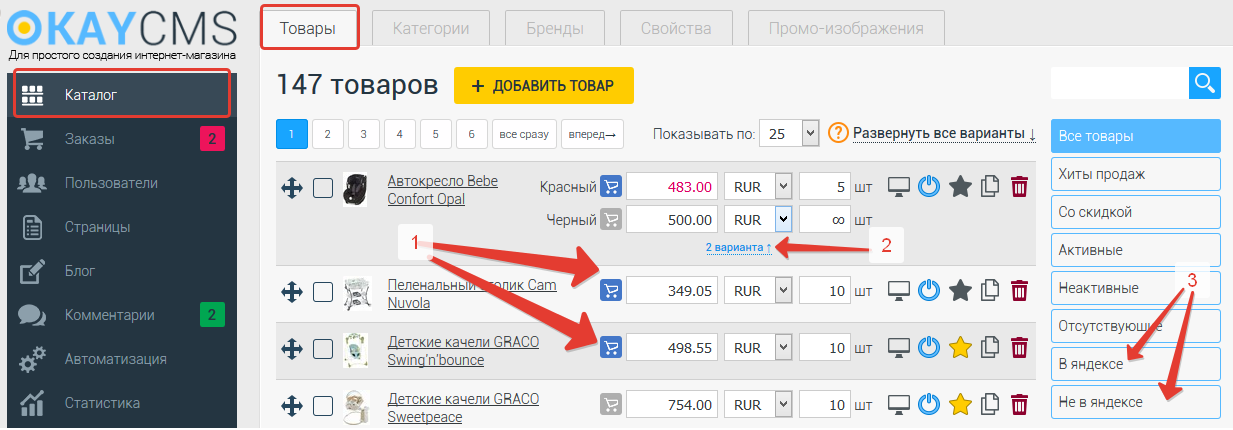
Task: Click the move handle of Sweetpeace row
Action: click(292, 405)
